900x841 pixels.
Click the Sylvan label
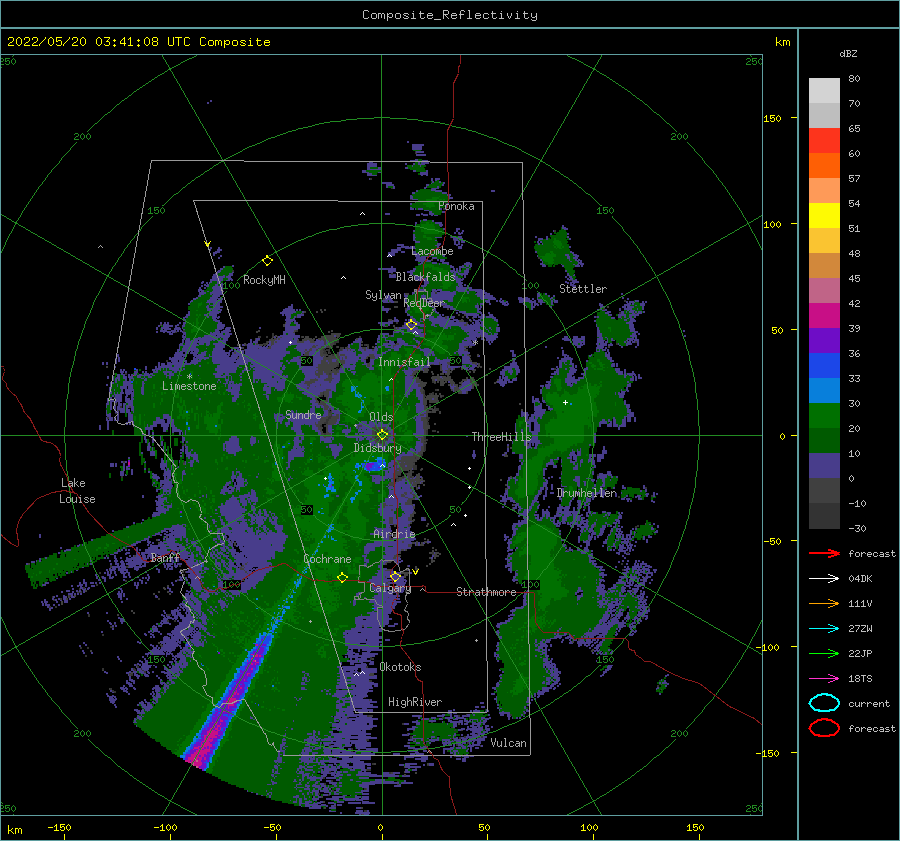[383, 295]
